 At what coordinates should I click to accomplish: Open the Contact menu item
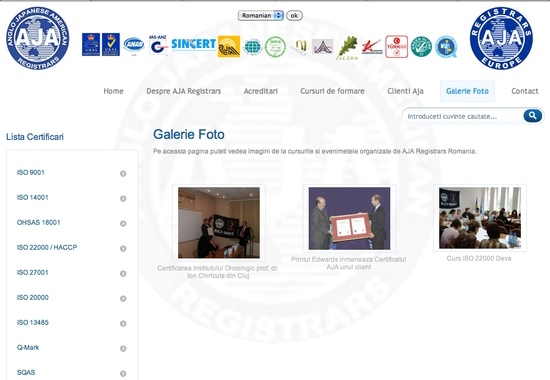point(524,91)
